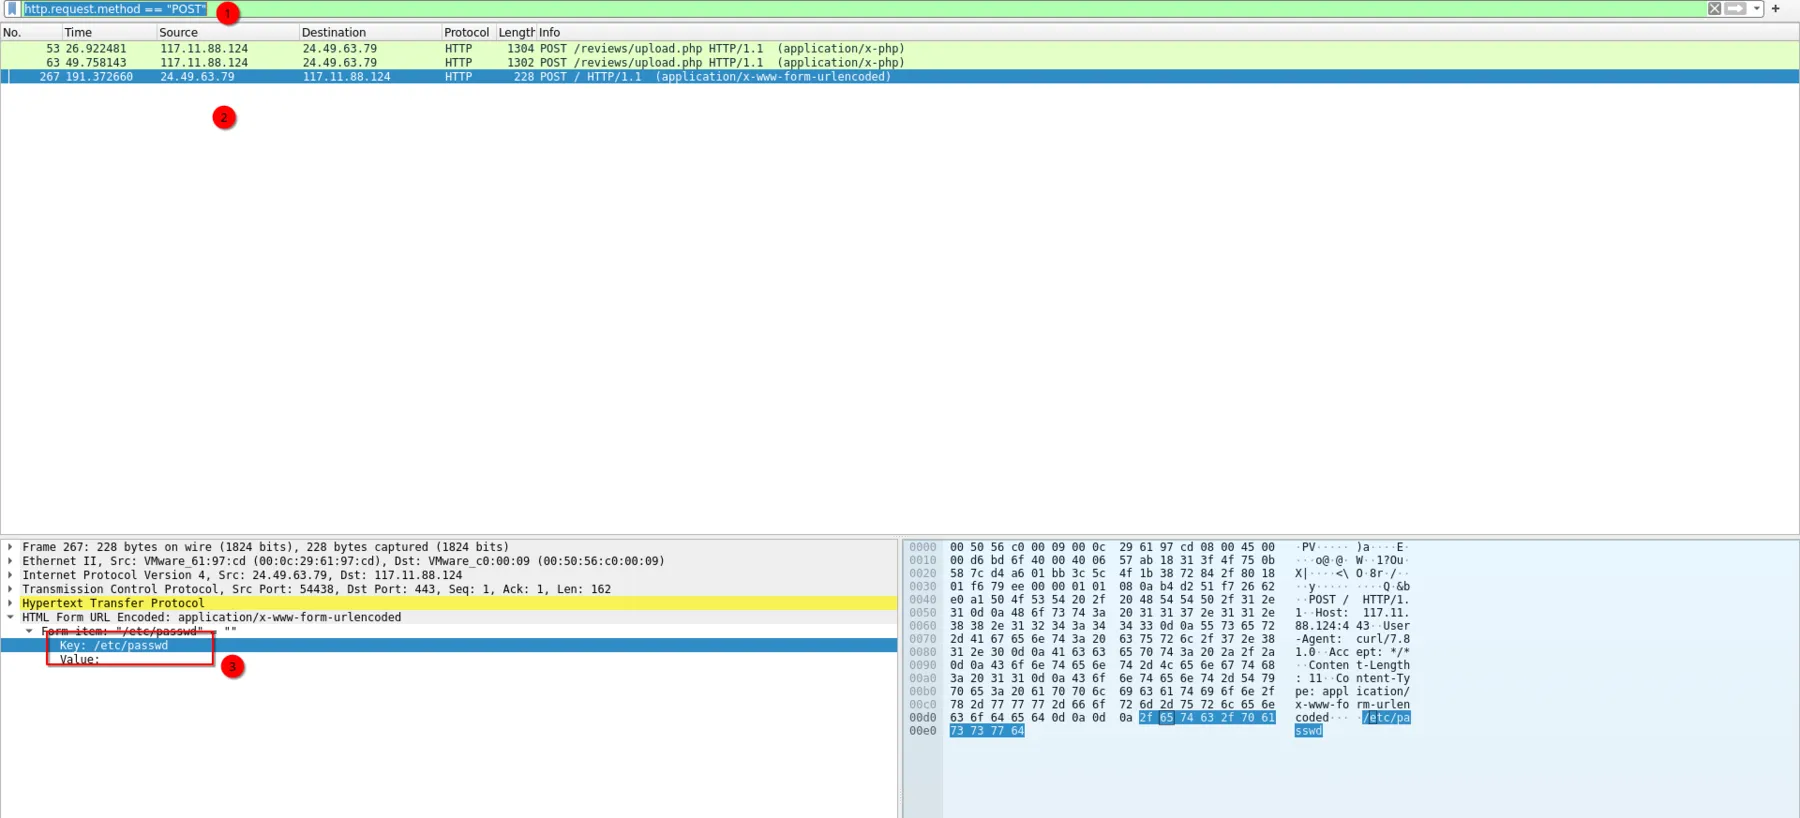This screenshot has height=818, width=1800.
Task: Sort packets by the Time column
Action: tap(108, 32)
